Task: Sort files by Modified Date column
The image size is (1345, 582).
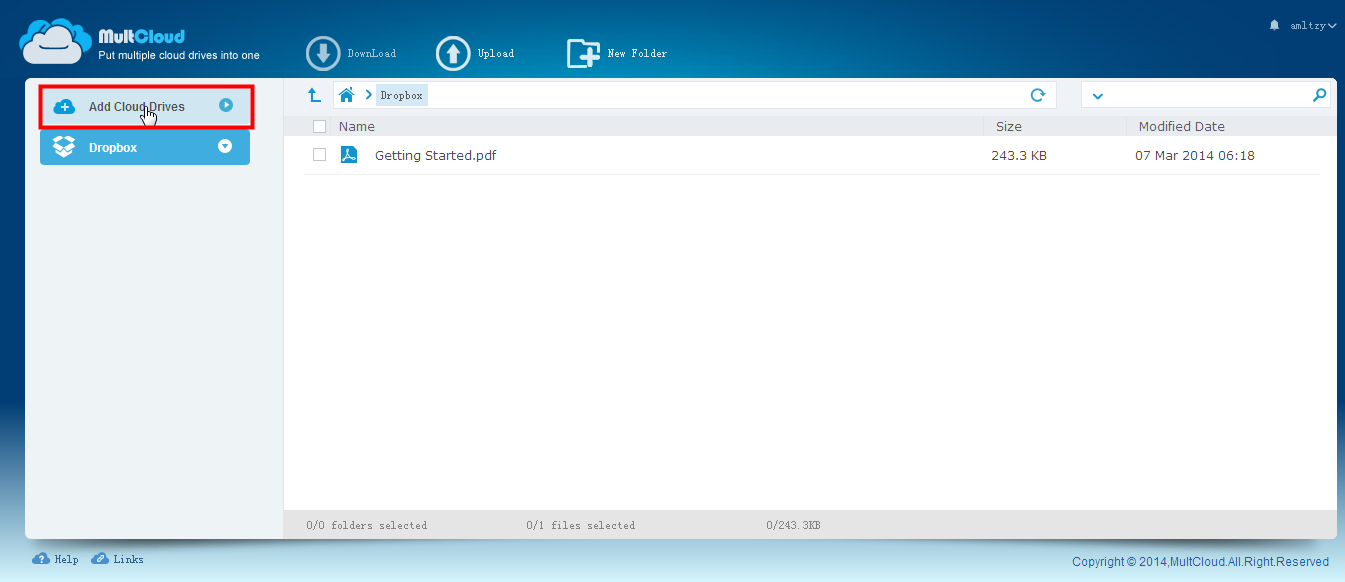Action: 1181,126
